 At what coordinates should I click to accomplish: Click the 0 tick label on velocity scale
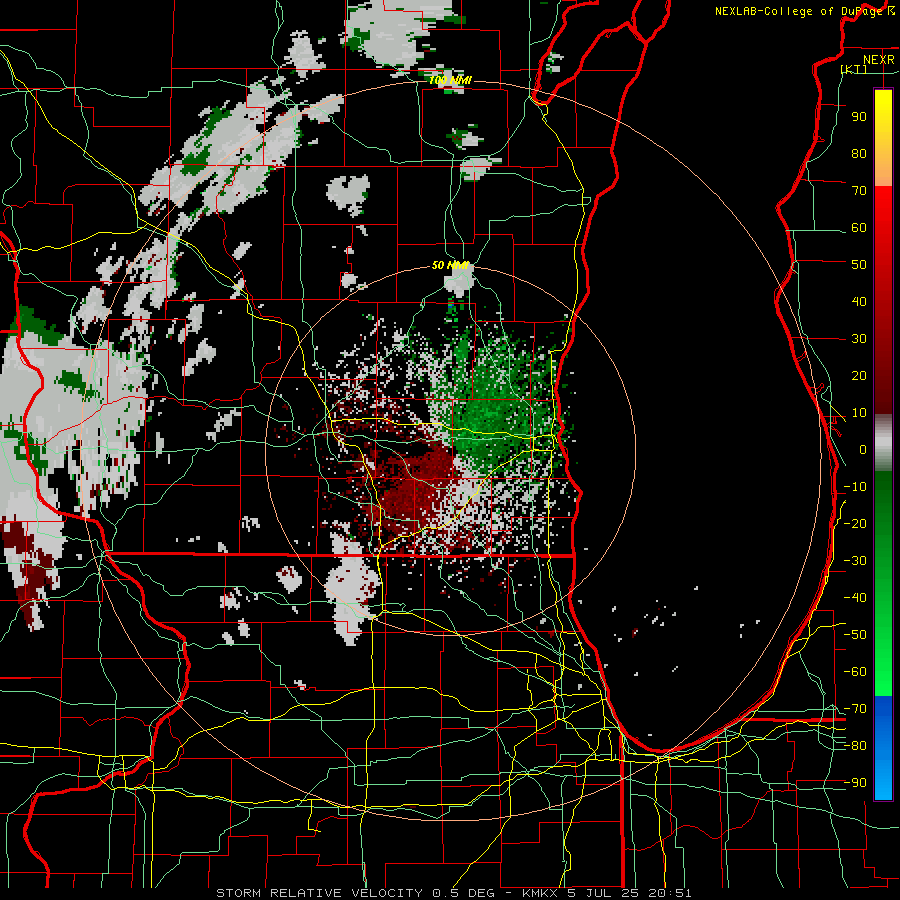point(863,449)
